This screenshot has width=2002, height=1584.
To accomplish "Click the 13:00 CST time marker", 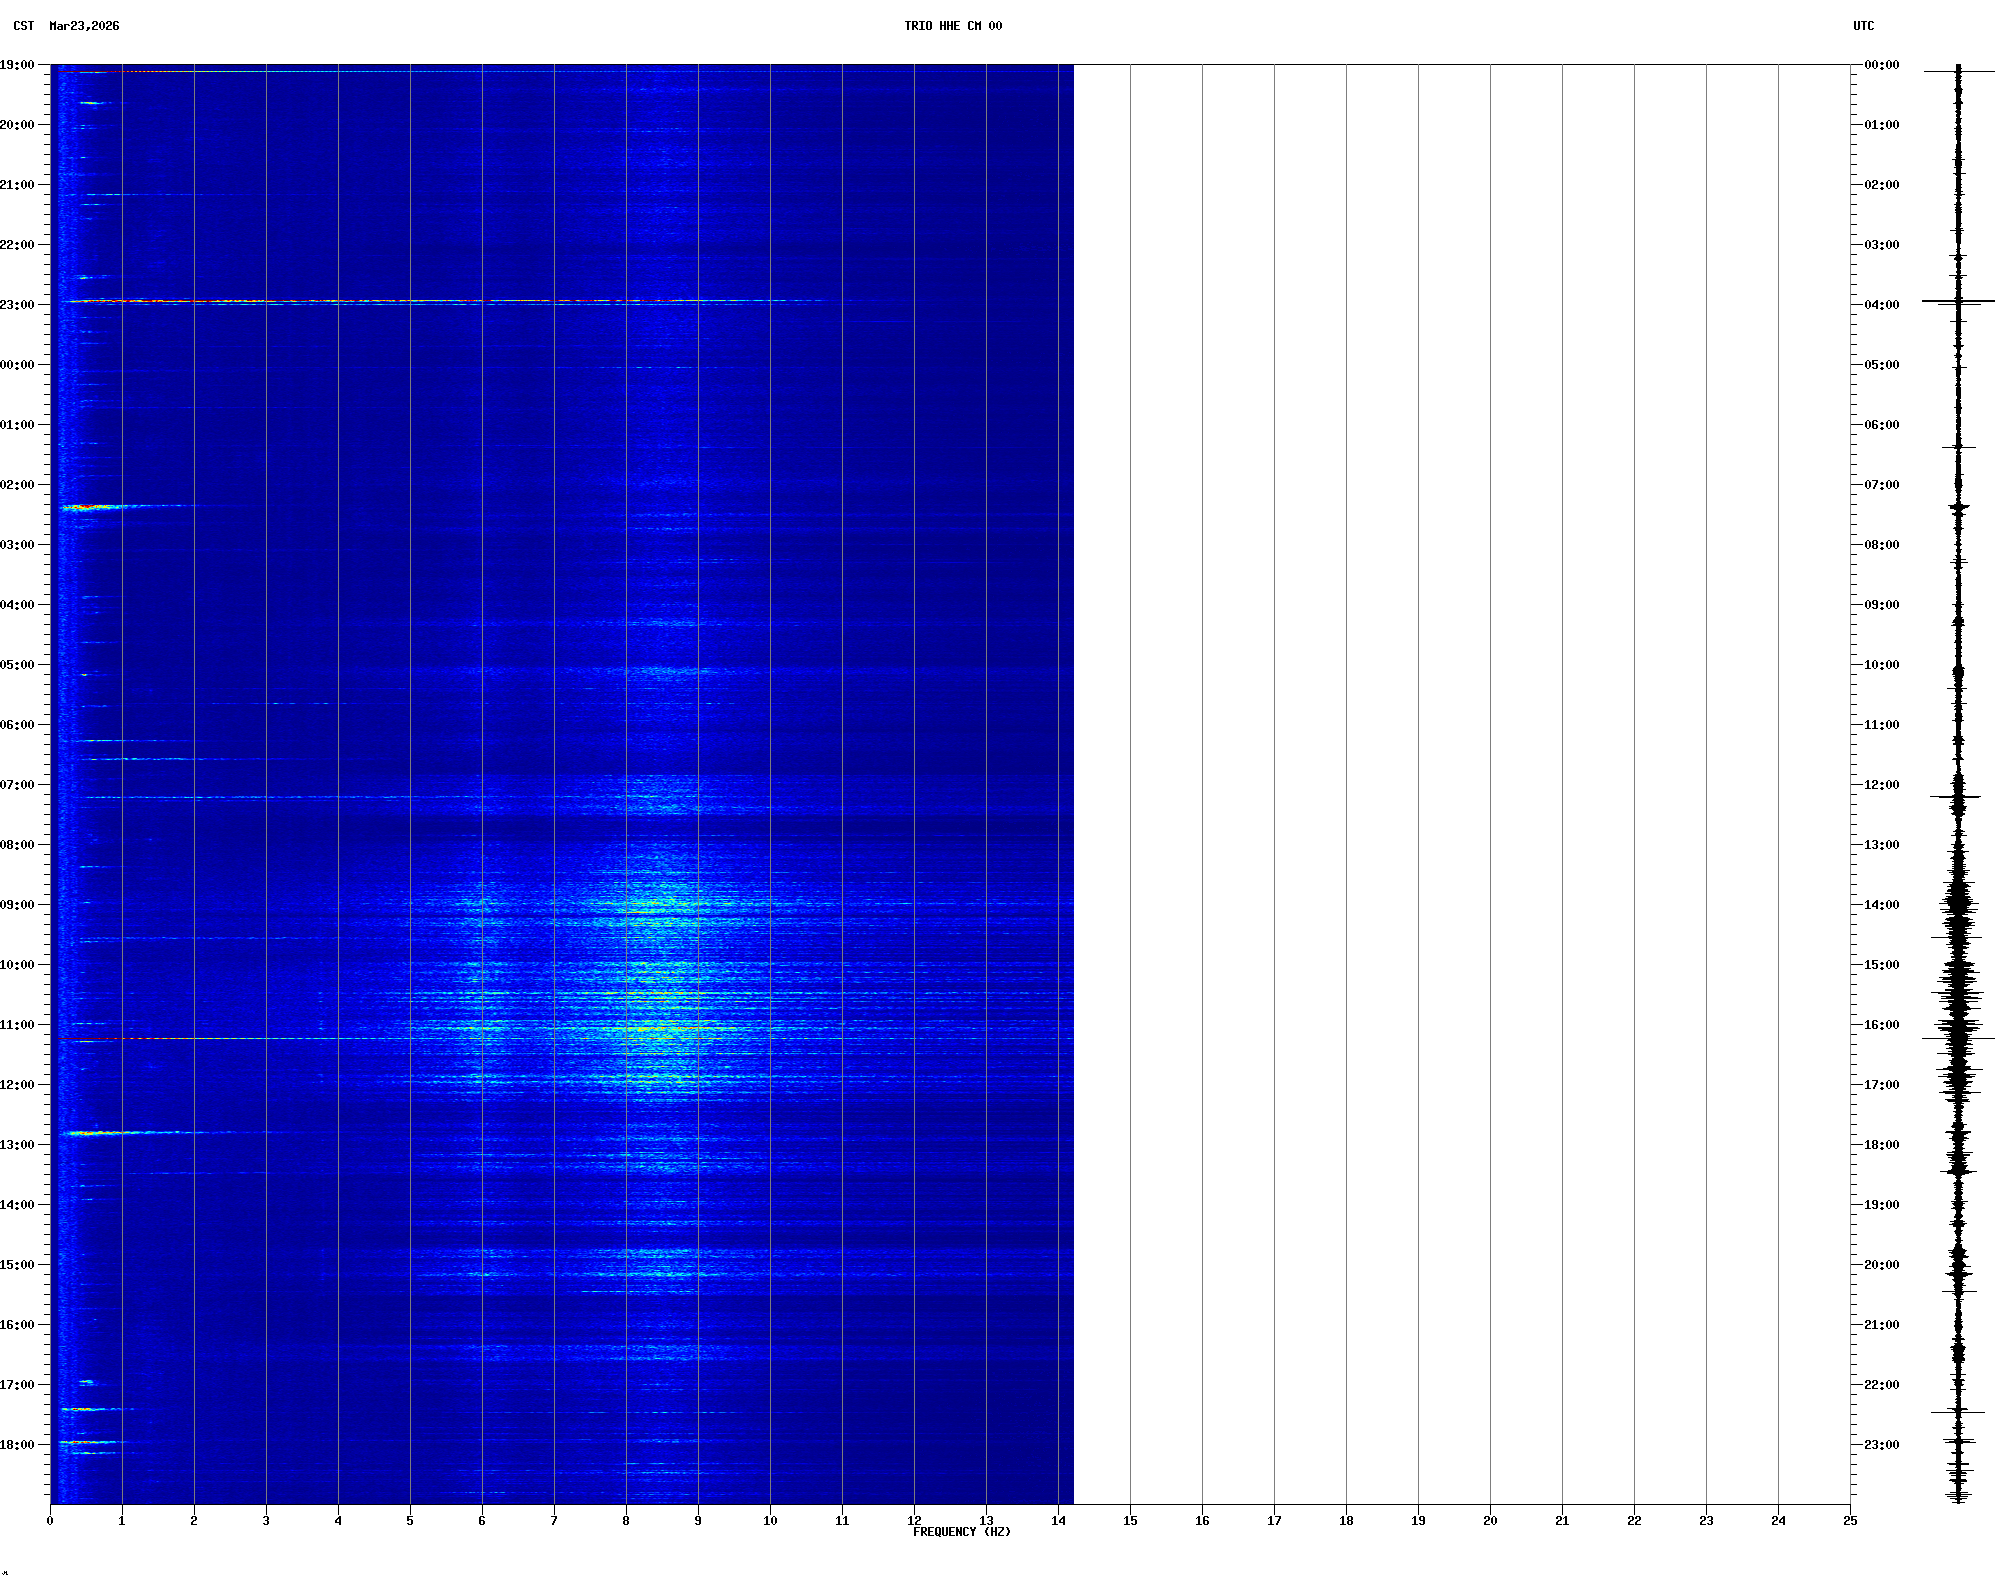I will [18, 1145].
